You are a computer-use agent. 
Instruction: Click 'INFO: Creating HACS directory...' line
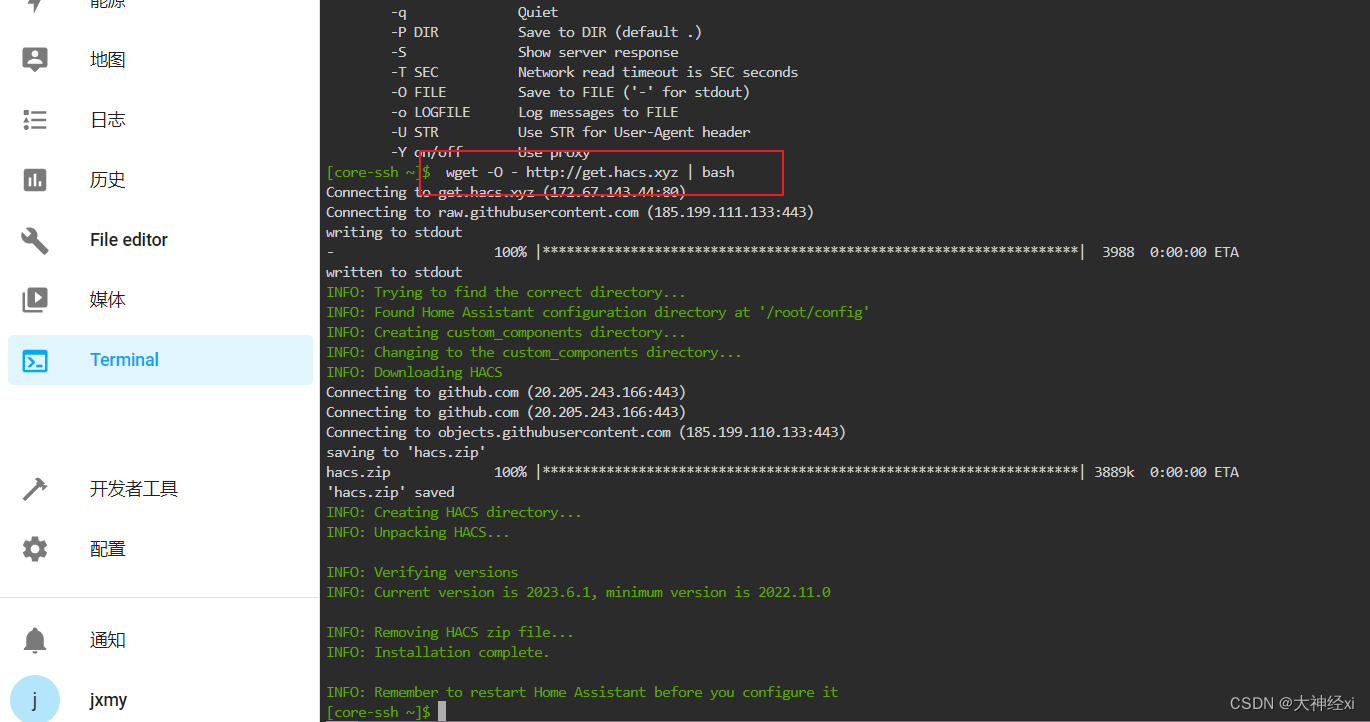tap(454, 512)
